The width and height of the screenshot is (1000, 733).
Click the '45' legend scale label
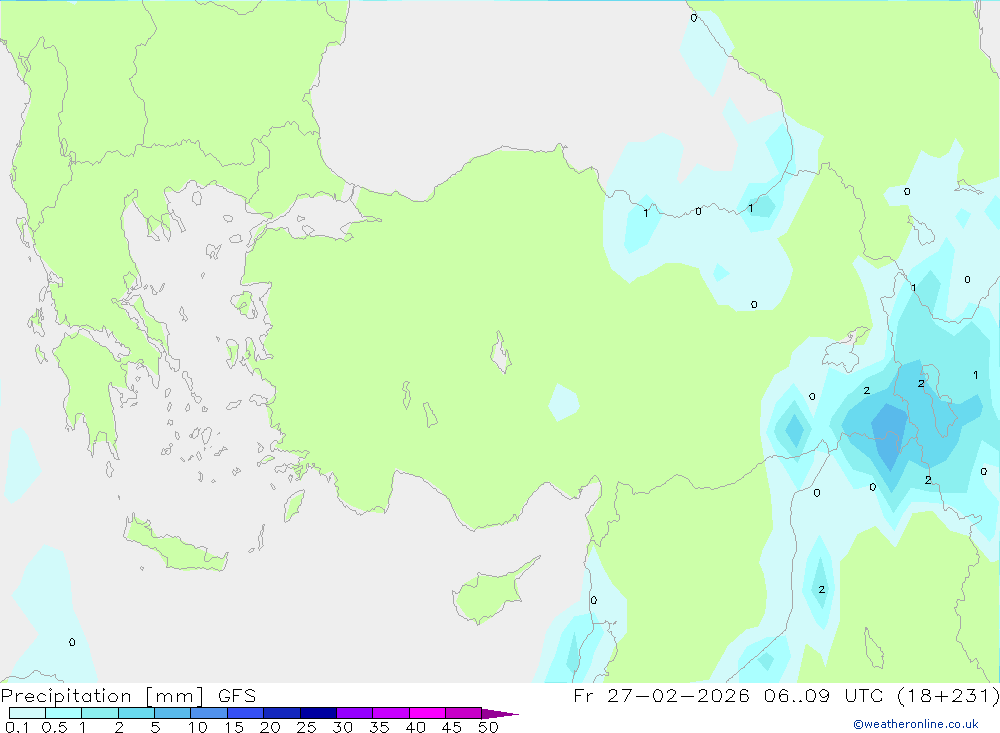pyautogui.click(x=452, y=727)
